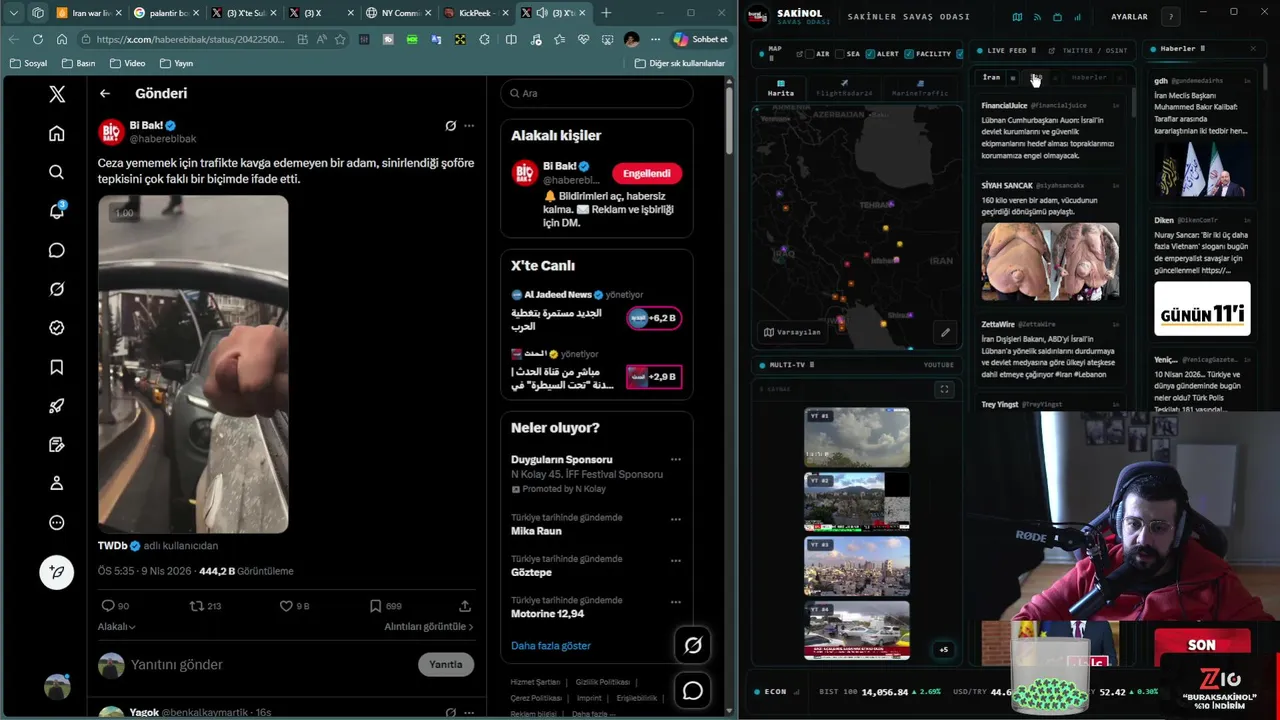Open options for Mika Raun trend

click(676, 519)
